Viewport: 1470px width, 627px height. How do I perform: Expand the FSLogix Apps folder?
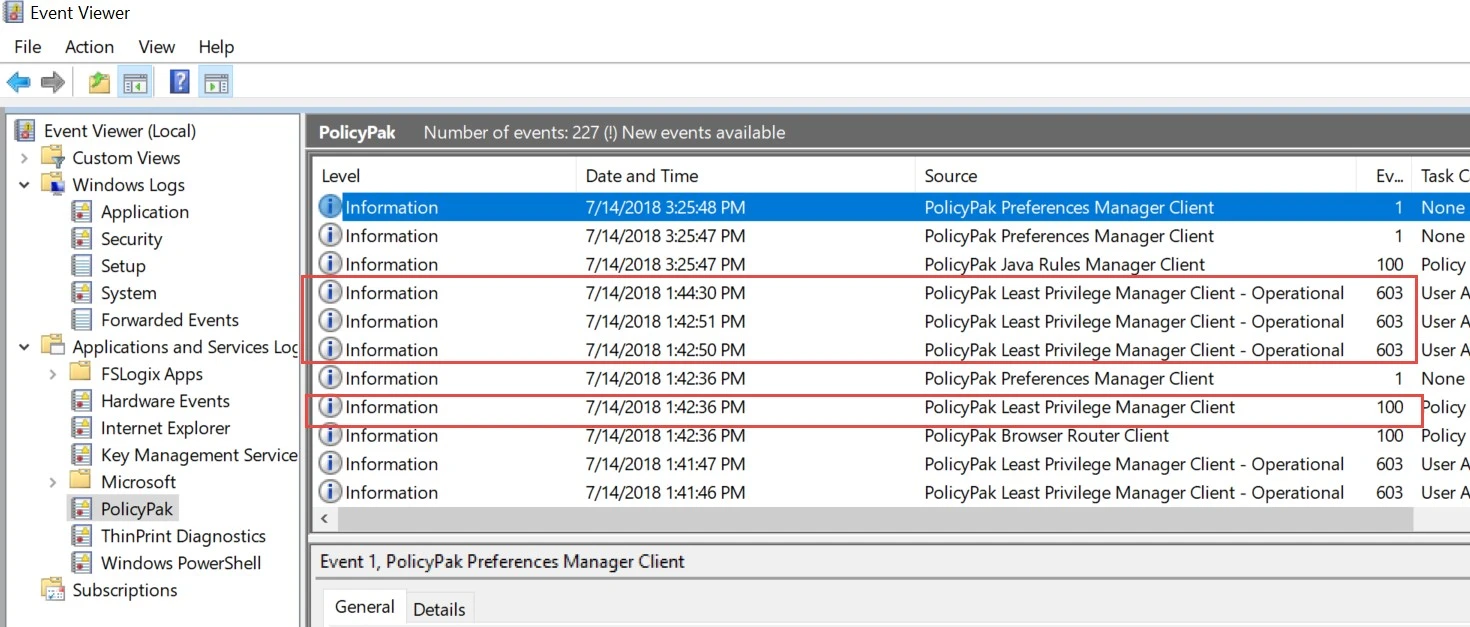point(53,374)
